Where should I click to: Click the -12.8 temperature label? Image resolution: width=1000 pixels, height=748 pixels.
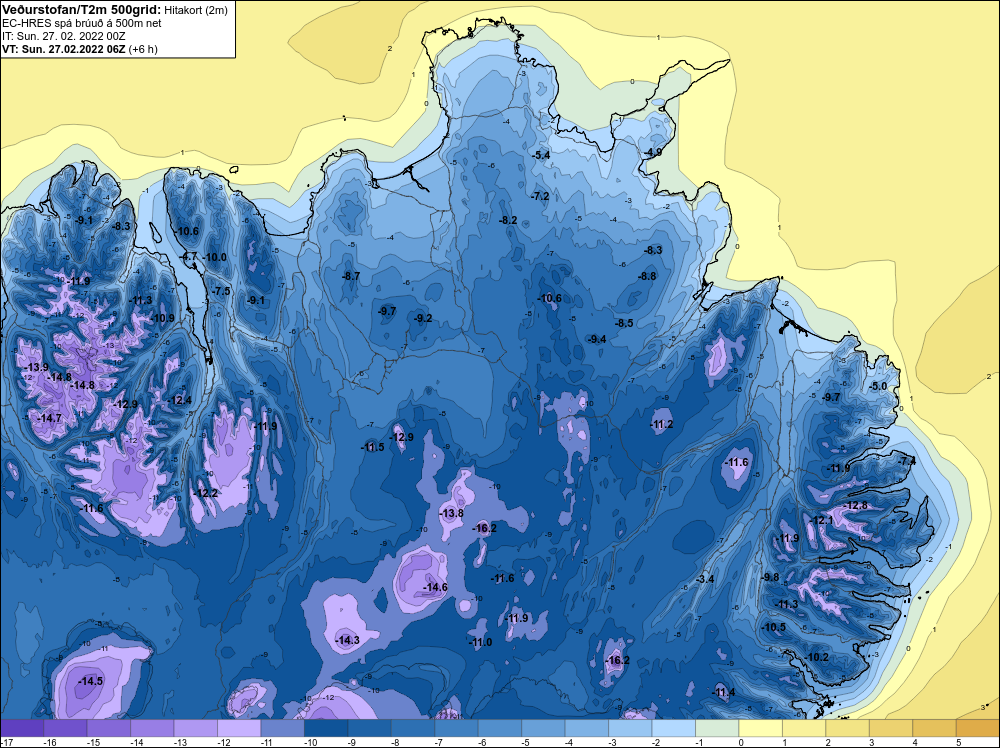point(855,506)
